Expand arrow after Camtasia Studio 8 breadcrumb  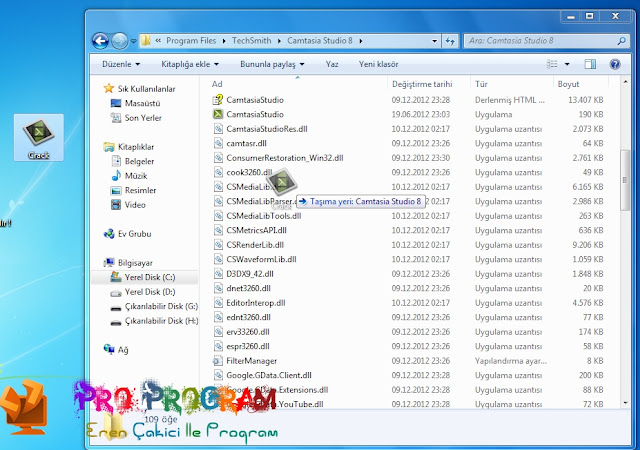click(361, 41)
